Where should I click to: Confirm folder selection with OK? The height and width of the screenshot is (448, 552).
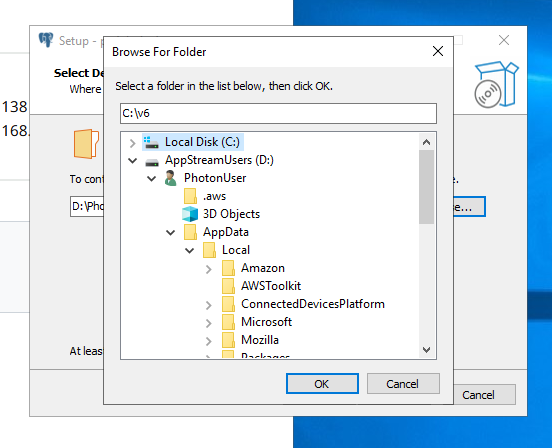coord(322,384)
